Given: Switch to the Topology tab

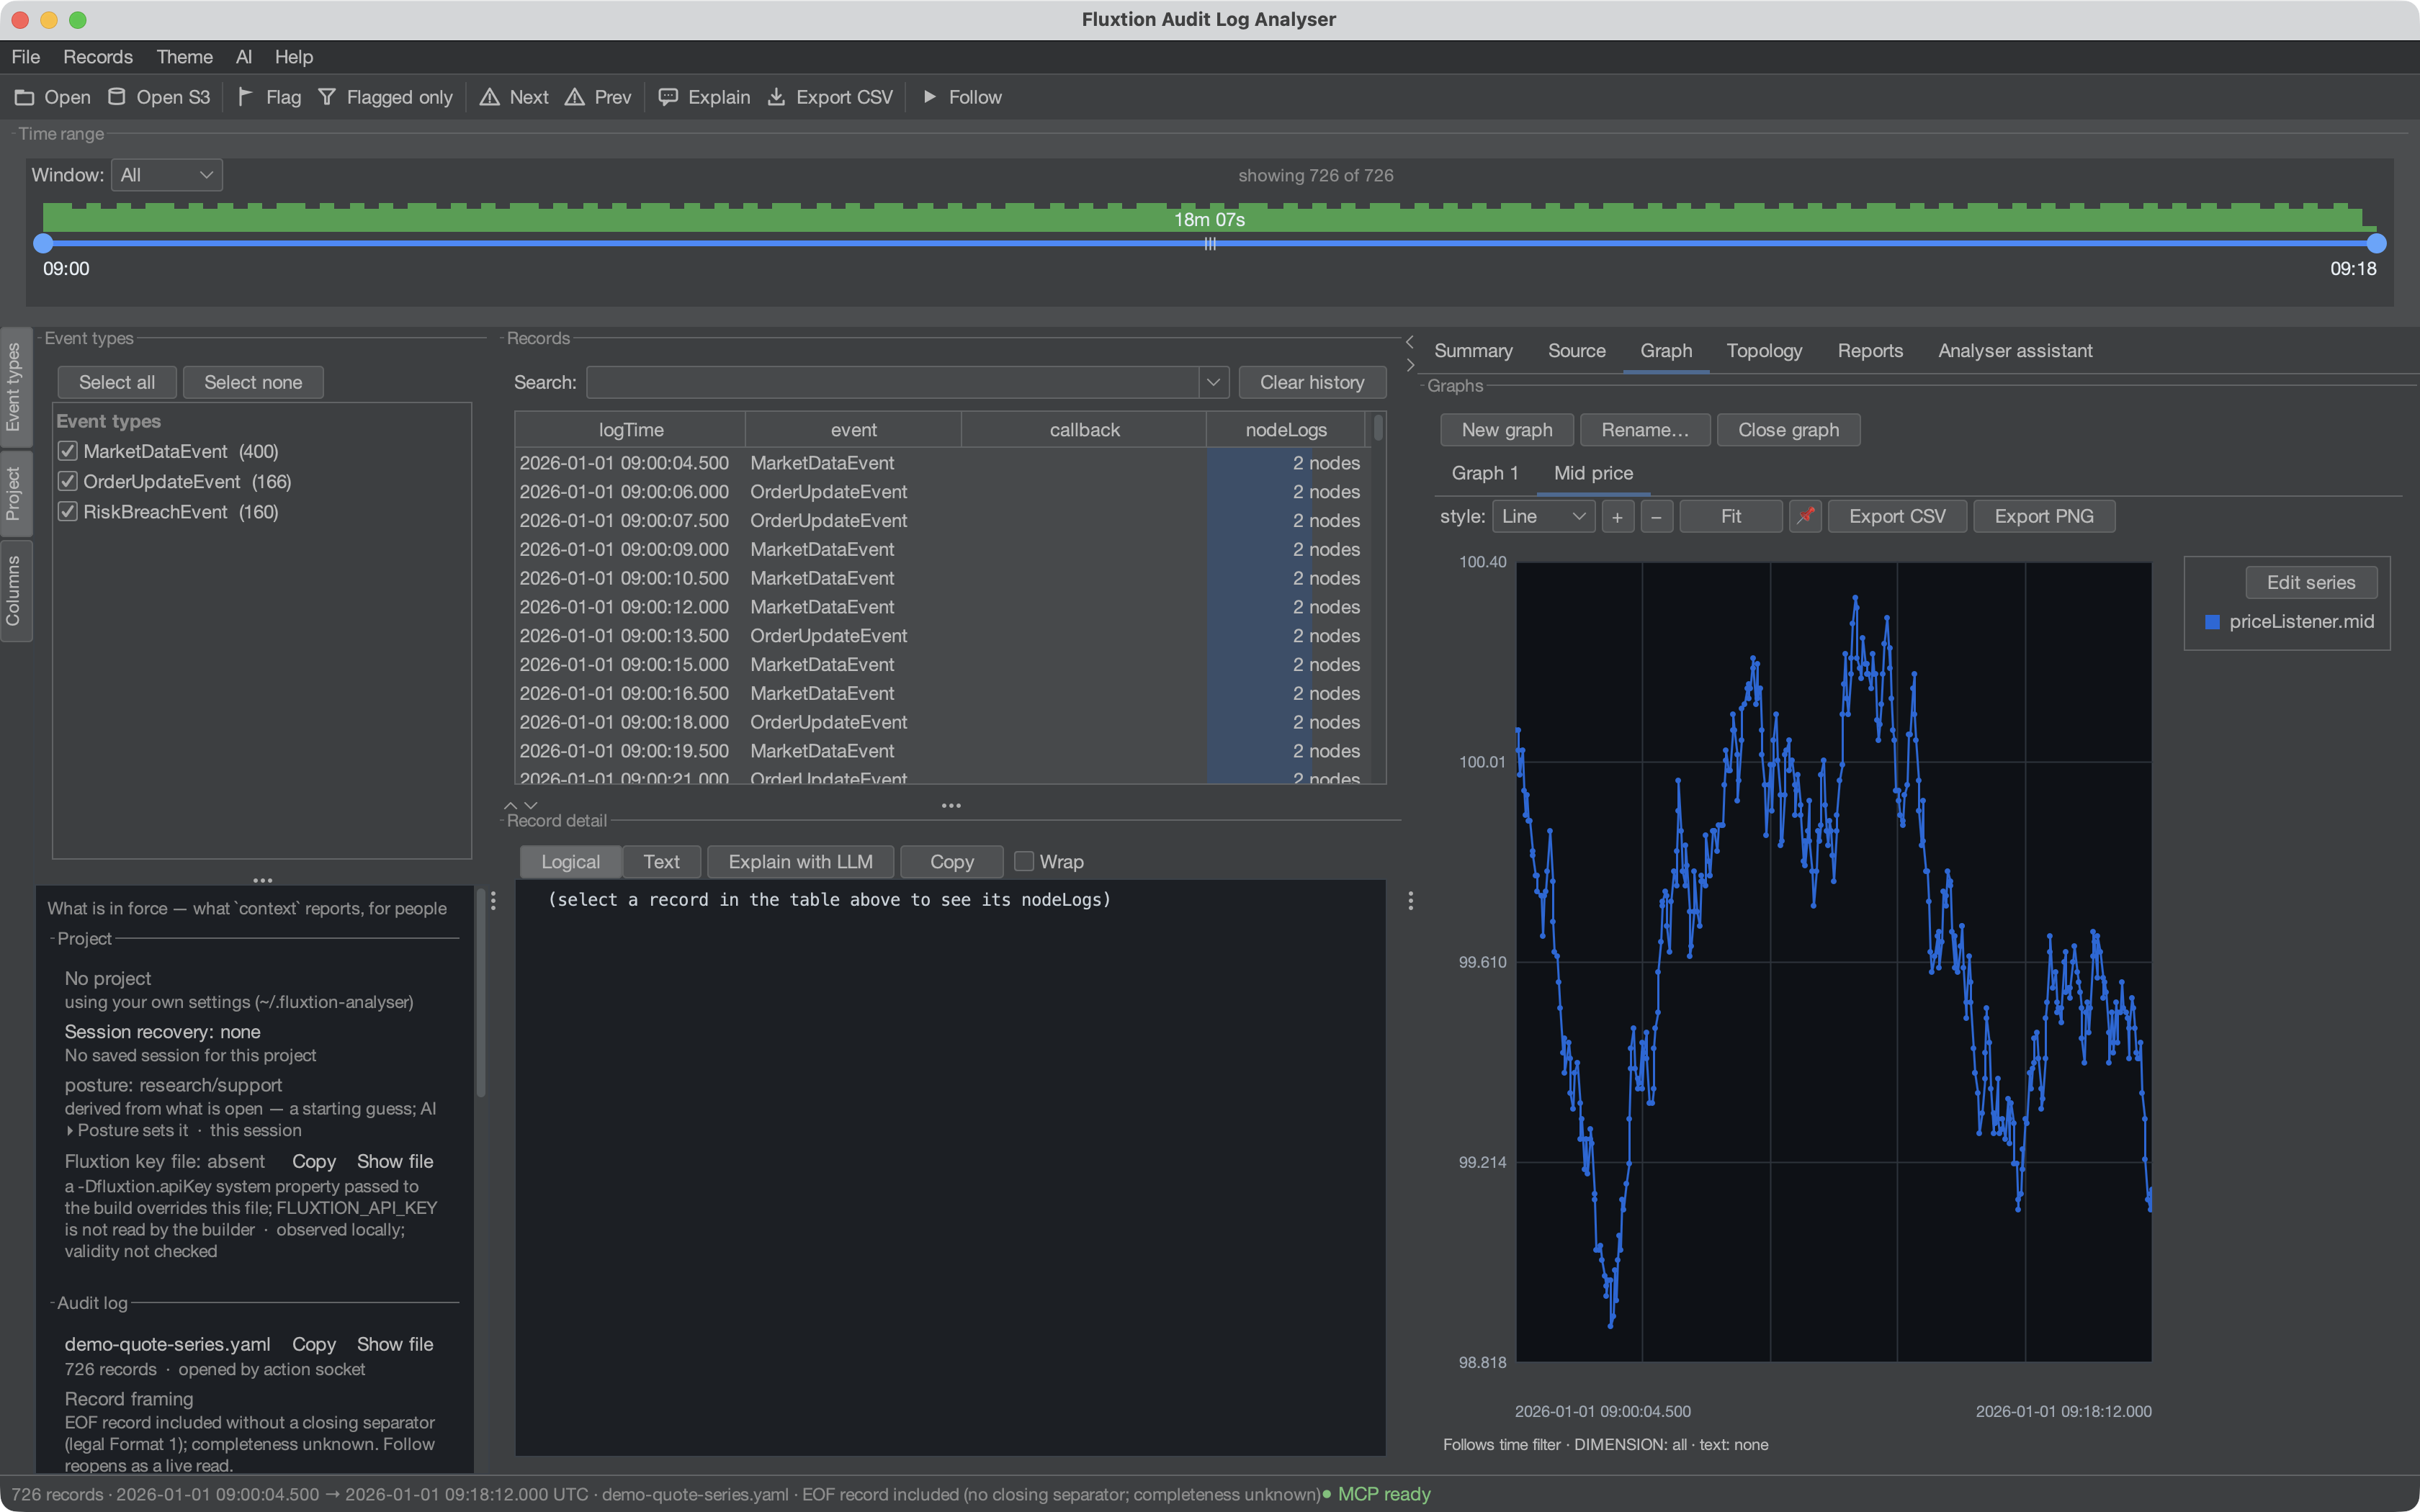Looking at the screenshot, I should coord(1764,351).
